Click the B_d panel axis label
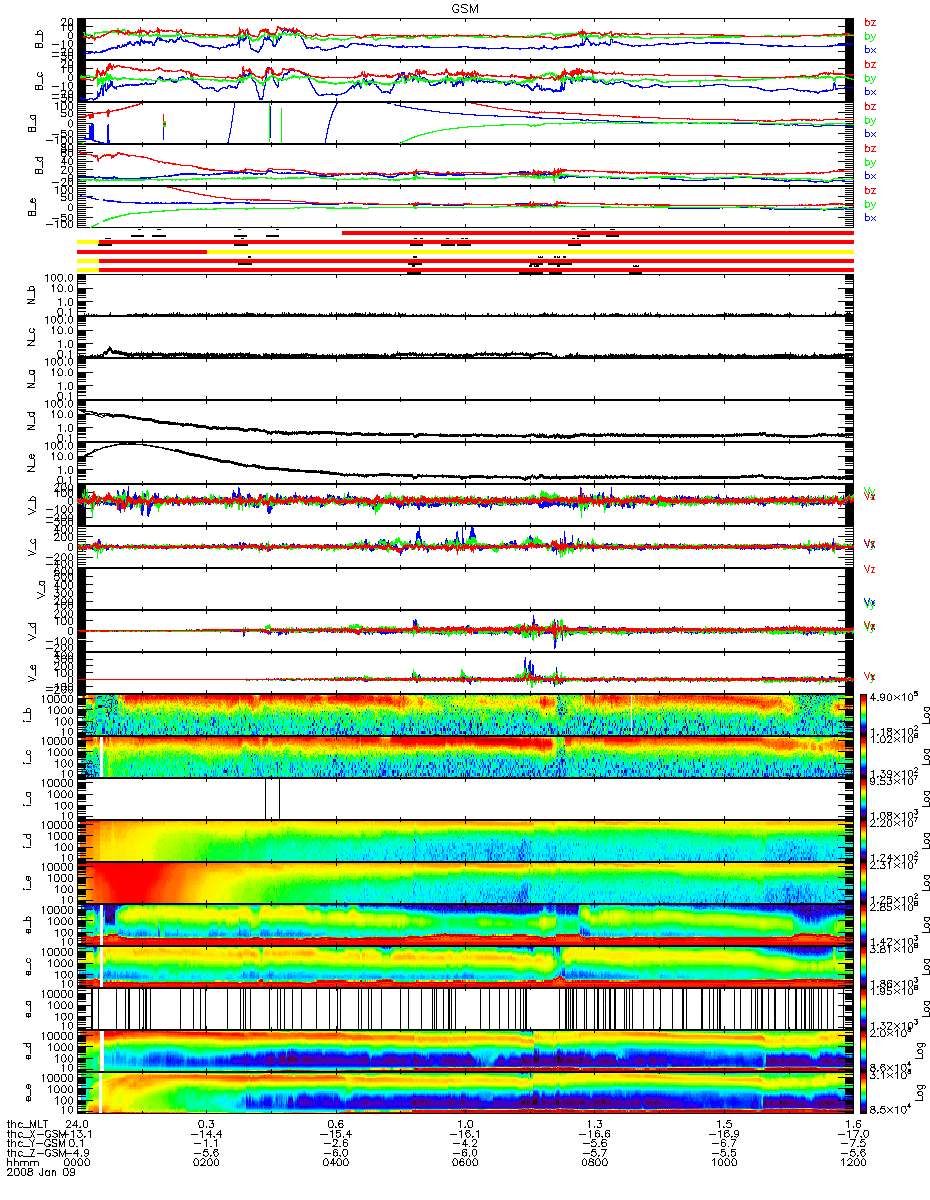Screen dimensions: 930x1200 pyautogui.click(x=41, y=164)
